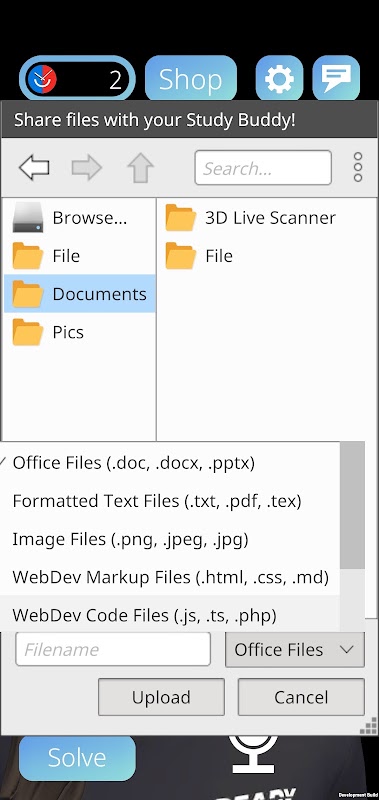This screenshot has width=379, height=800.
Task: Click the Cancel button
Action: (x=301, y=697)
